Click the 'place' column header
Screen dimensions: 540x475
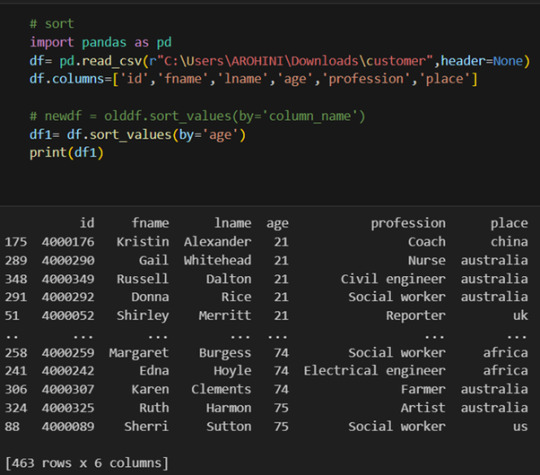pyautogui.click(x=509, y=224)
